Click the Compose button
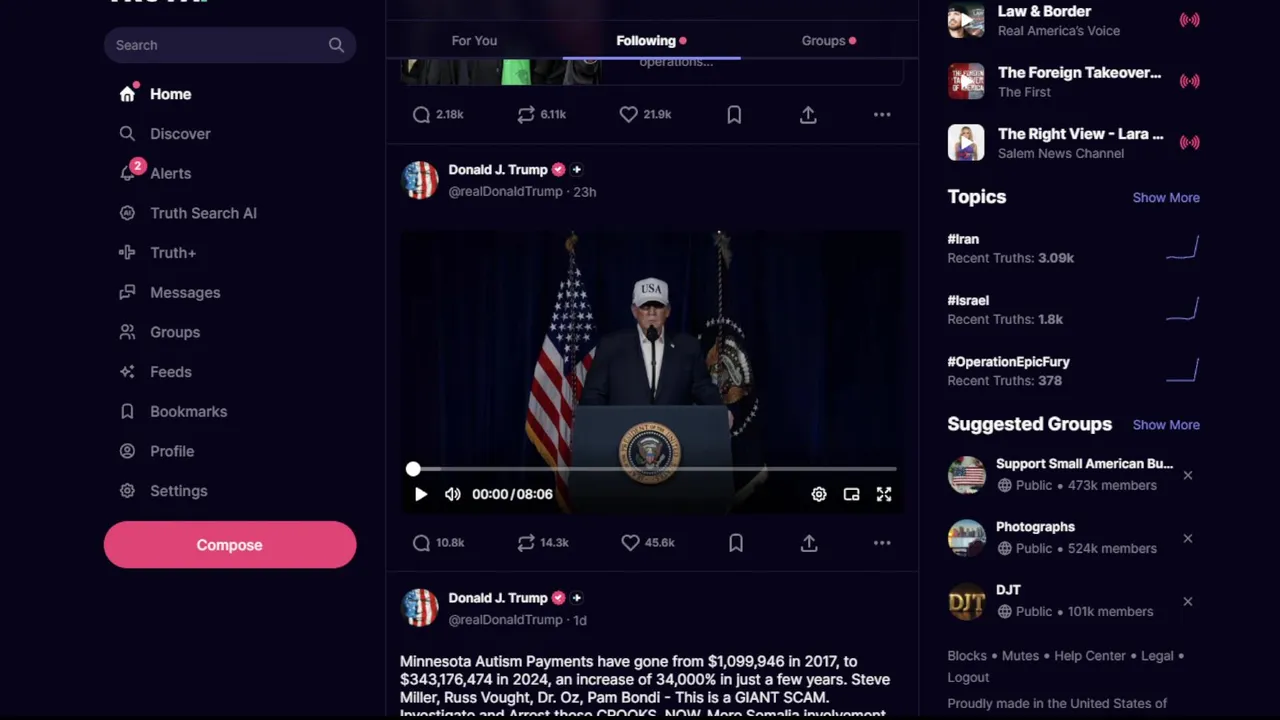 coord(230,545)
